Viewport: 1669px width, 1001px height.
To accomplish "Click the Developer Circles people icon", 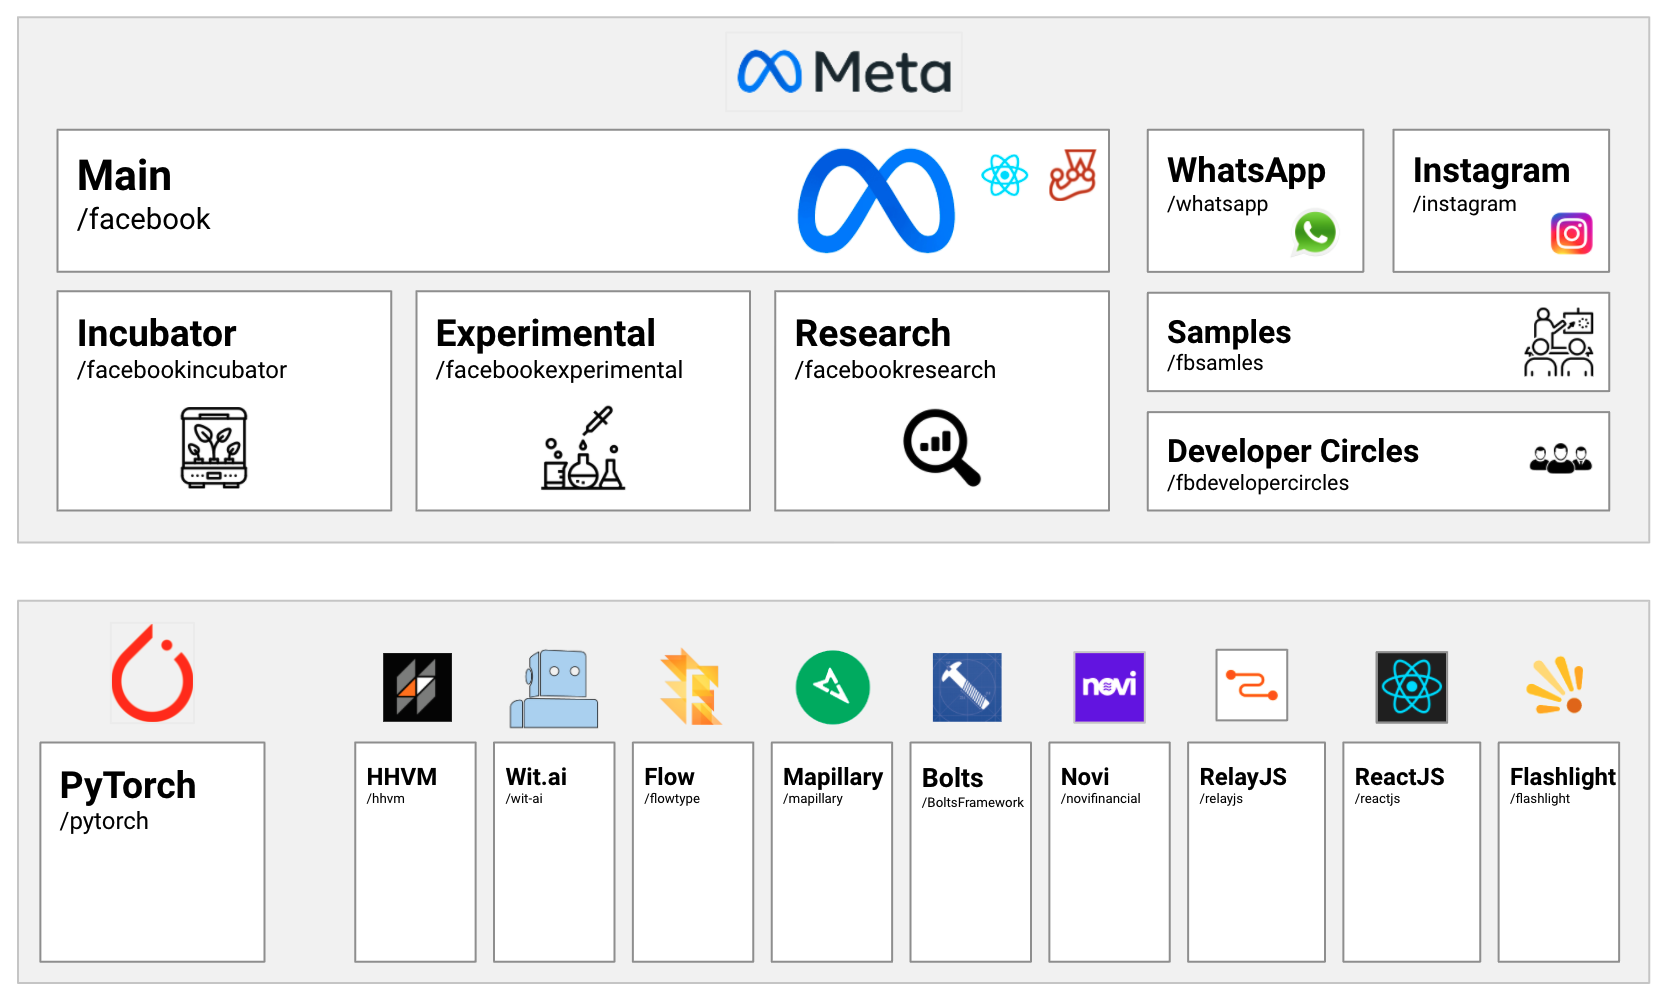I will (1560, 459).
